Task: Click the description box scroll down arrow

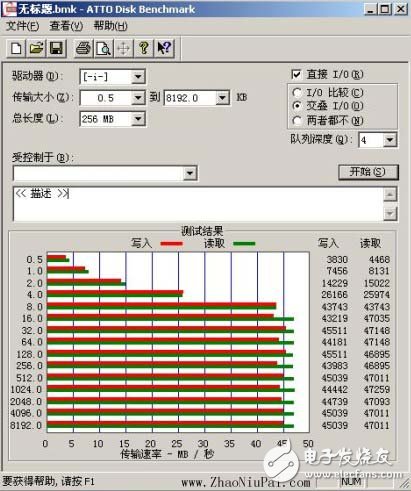Action: pyautogui.click(x=390, y=213)
